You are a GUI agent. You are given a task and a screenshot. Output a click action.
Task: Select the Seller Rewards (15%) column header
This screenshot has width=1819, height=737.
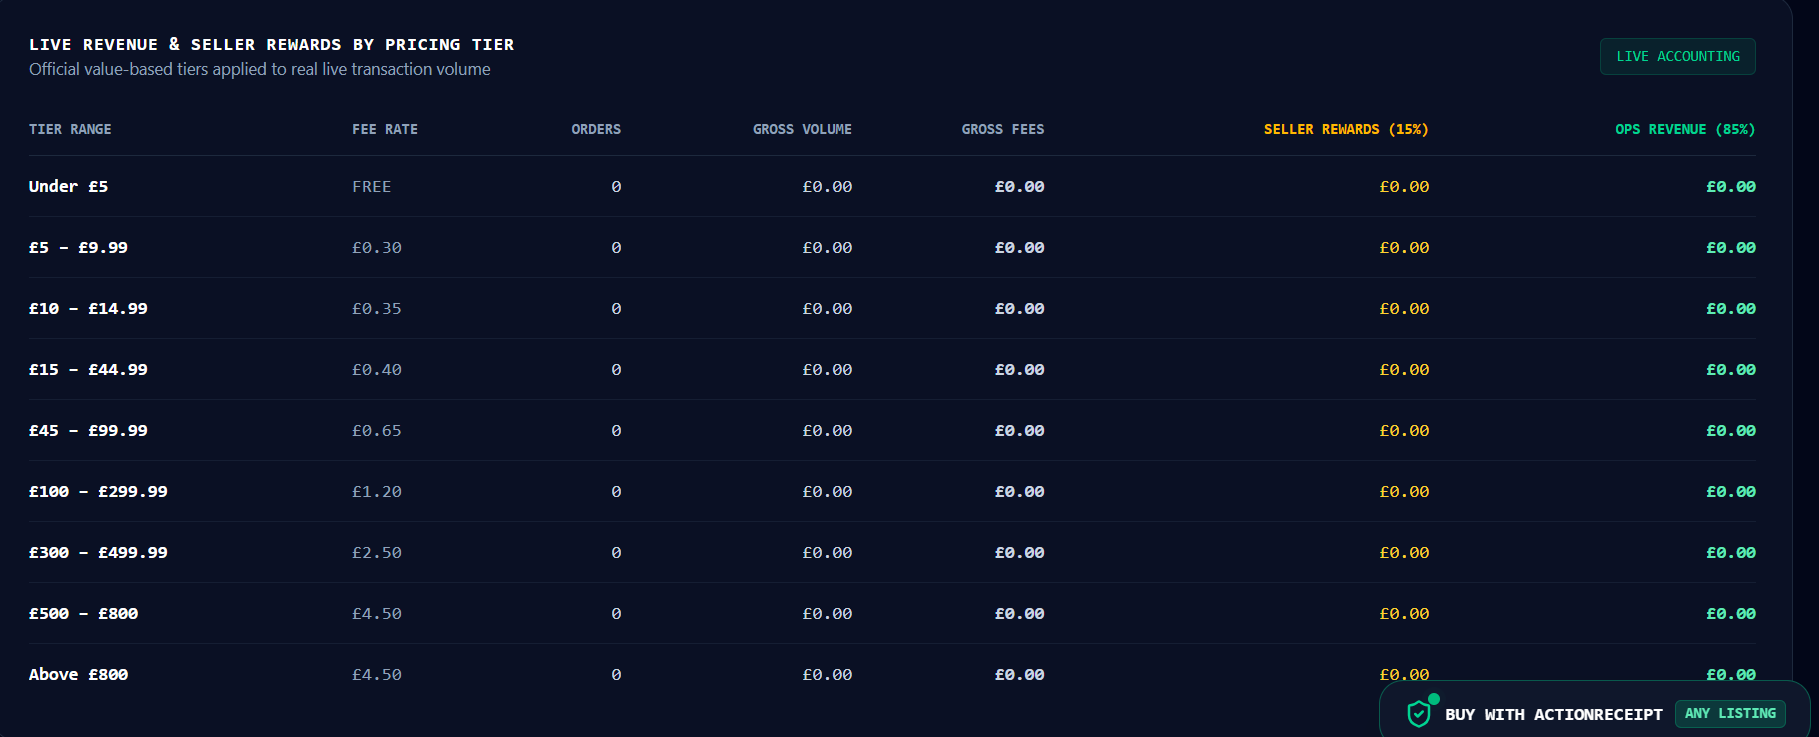[x=1346, y=129]
